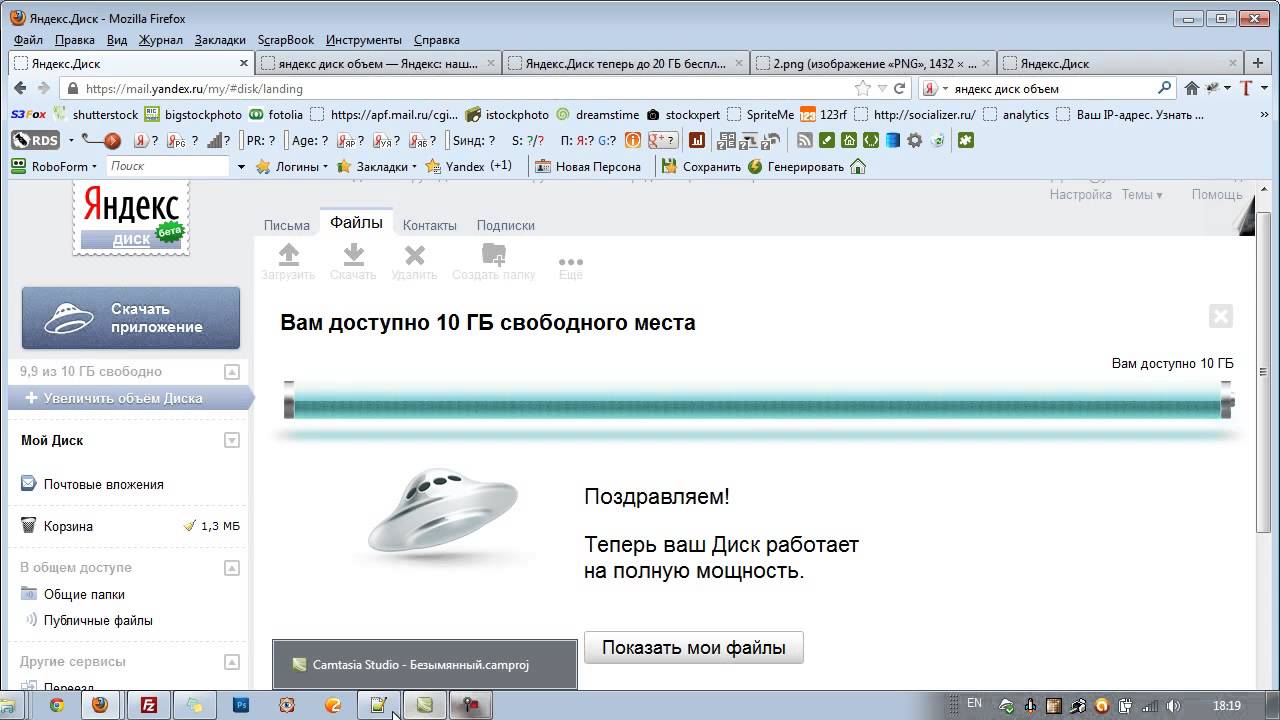Open the Журнал menu
This screenshot has height=720, width=1280.
160,40
